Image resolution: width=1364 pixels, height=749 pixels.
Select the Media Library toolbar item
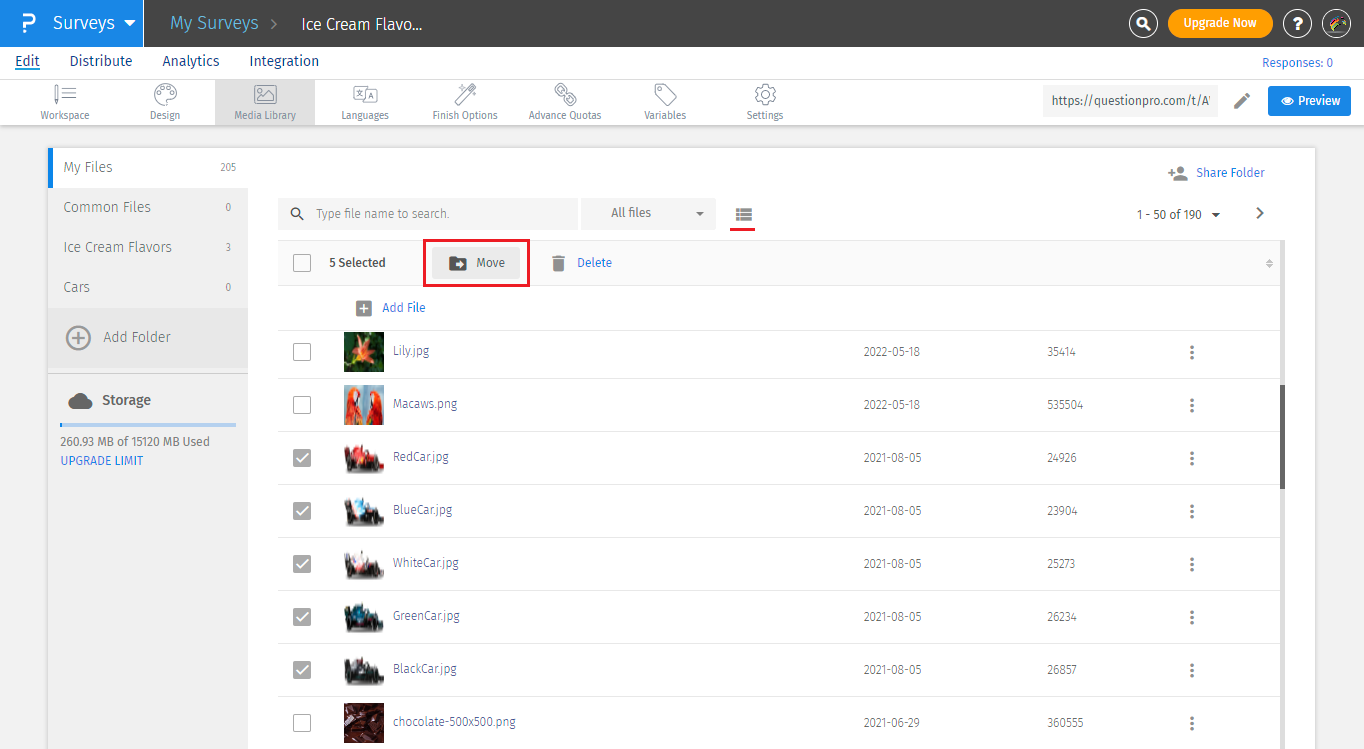265,102
